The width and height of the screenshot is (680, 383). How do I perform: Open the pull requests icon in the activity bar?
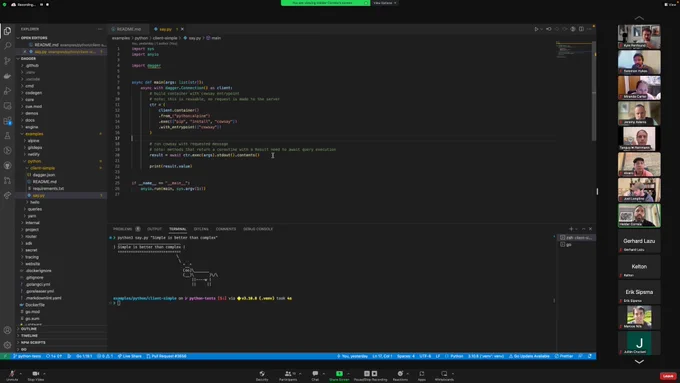pos(7,180)
